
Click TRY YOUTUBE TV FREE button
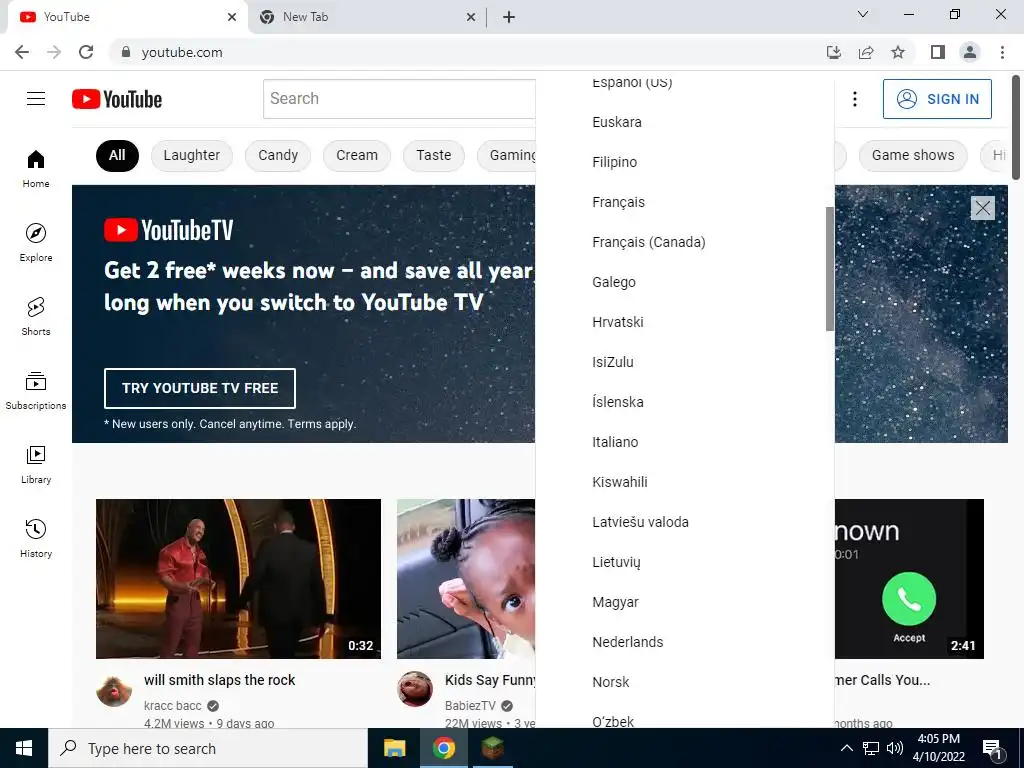[200, 388]
